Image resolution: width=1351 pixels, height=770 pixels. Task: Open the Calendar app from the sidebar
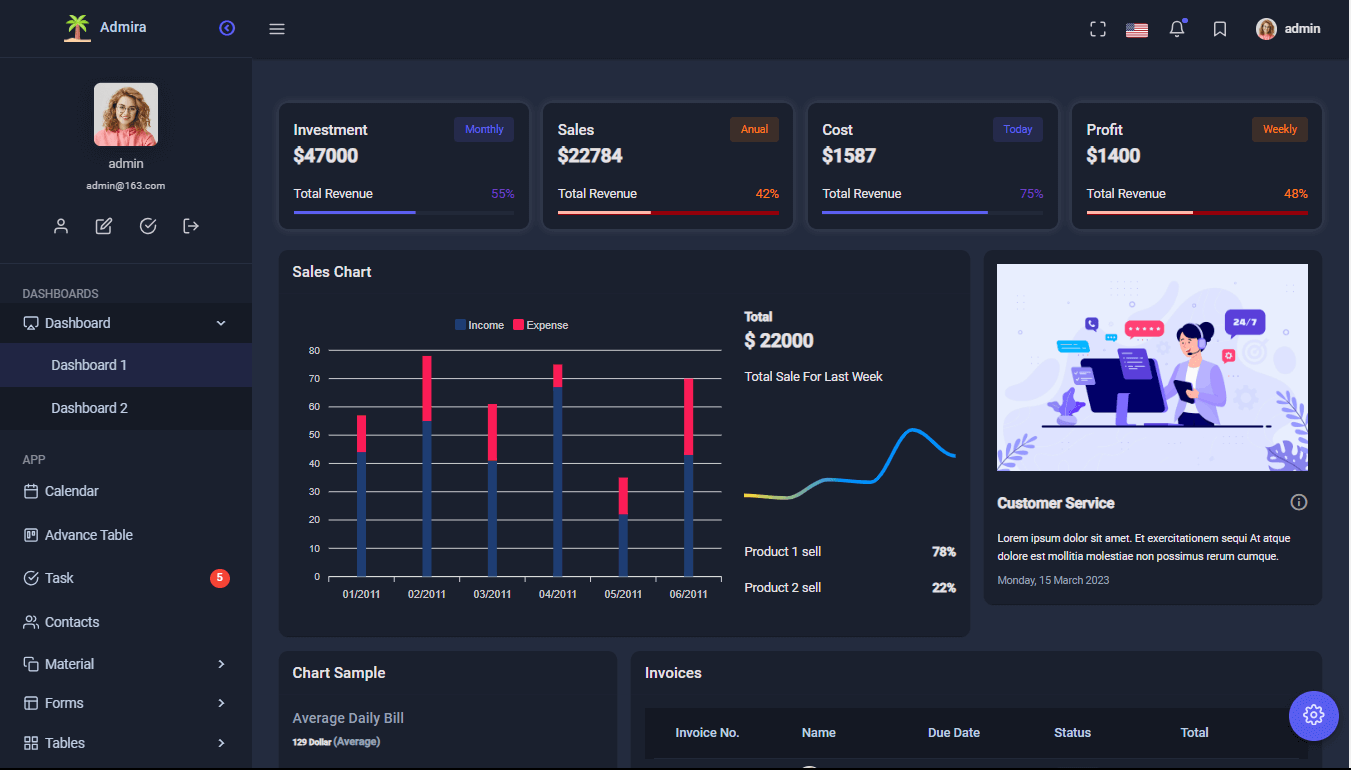coord(70,491)
